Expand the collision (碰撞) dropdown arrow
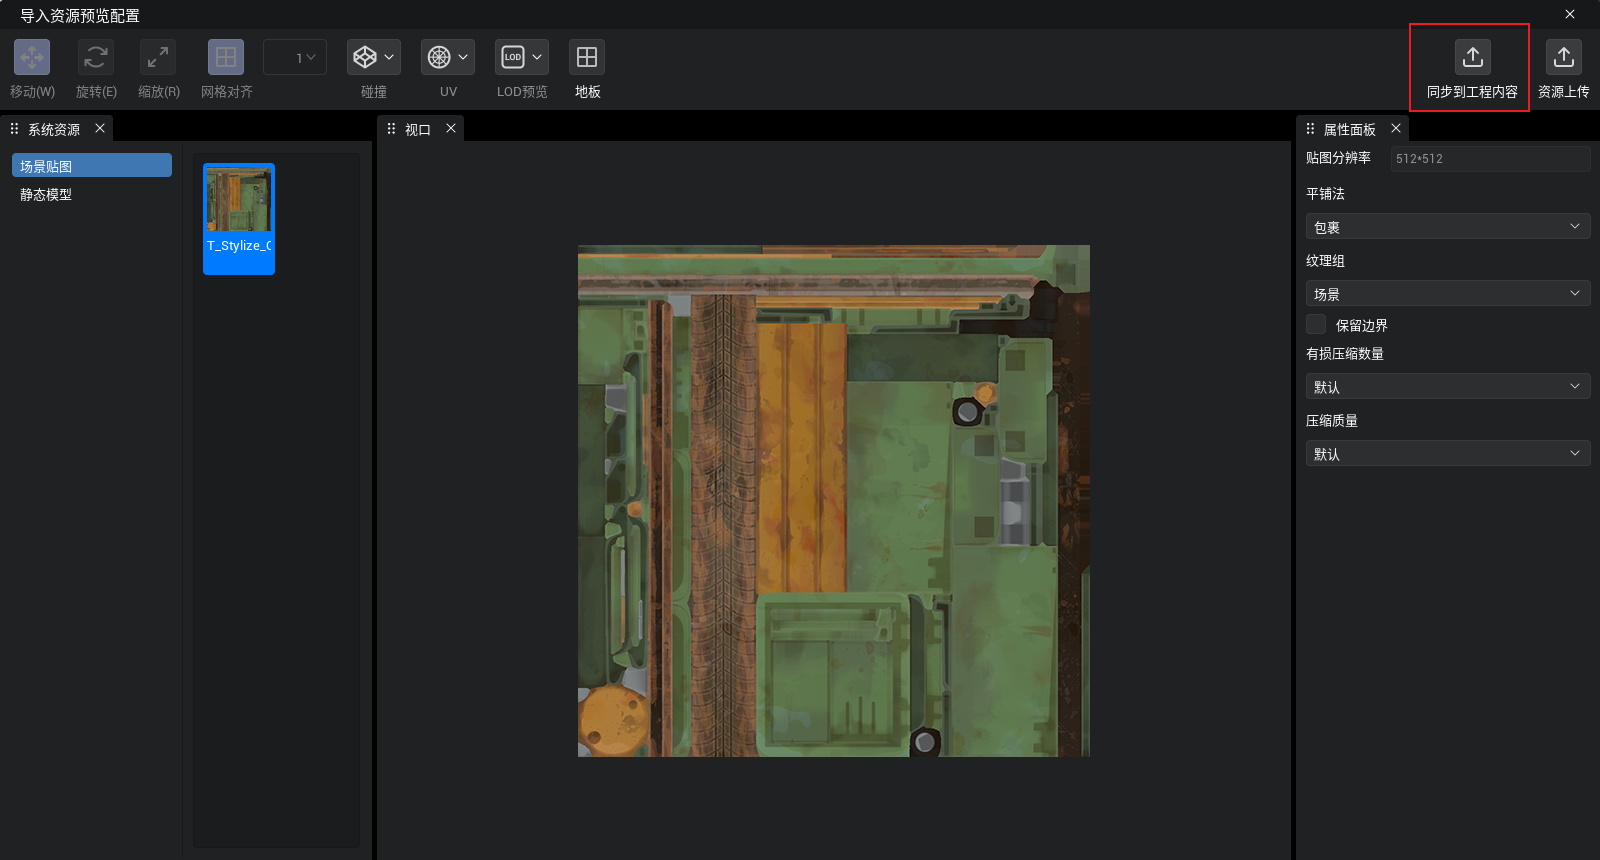Screen dimensions: 1600x860 coord(389,57)
